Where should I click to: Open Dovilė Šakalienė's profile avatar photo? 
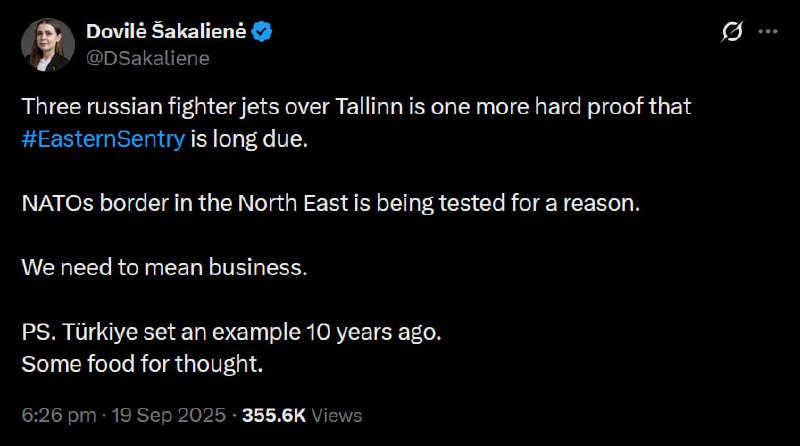[x=49, y=45]
